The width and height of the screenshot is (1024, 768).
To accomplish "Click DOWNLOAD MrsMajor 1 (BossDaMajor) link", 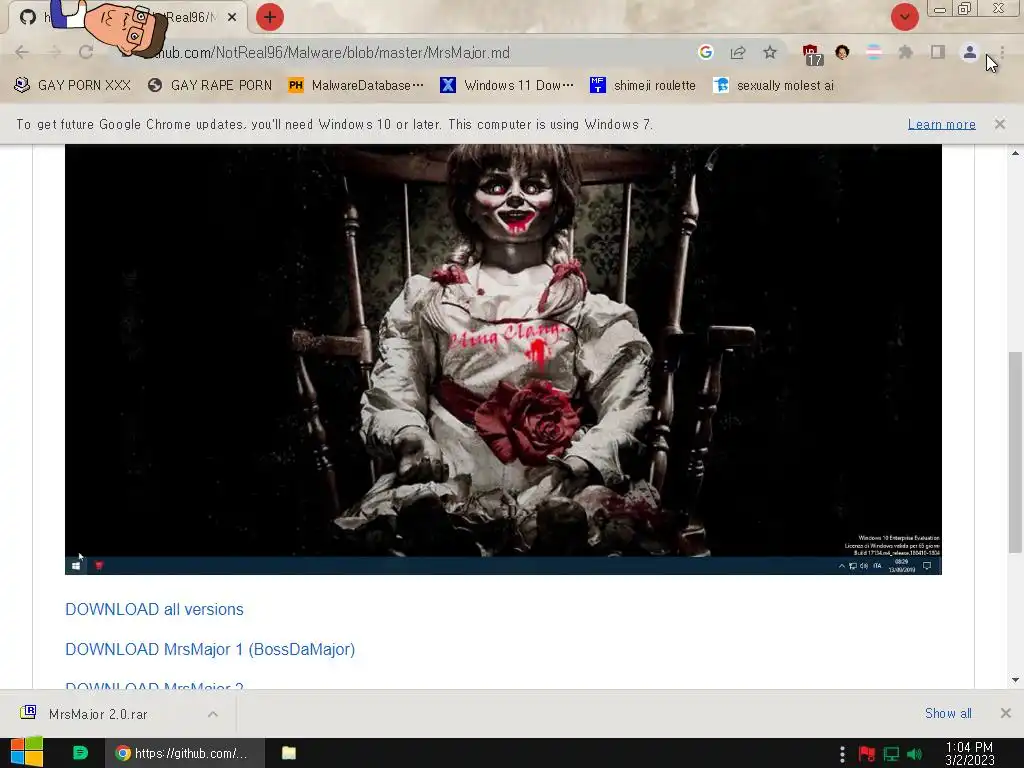I will (210, 650).
